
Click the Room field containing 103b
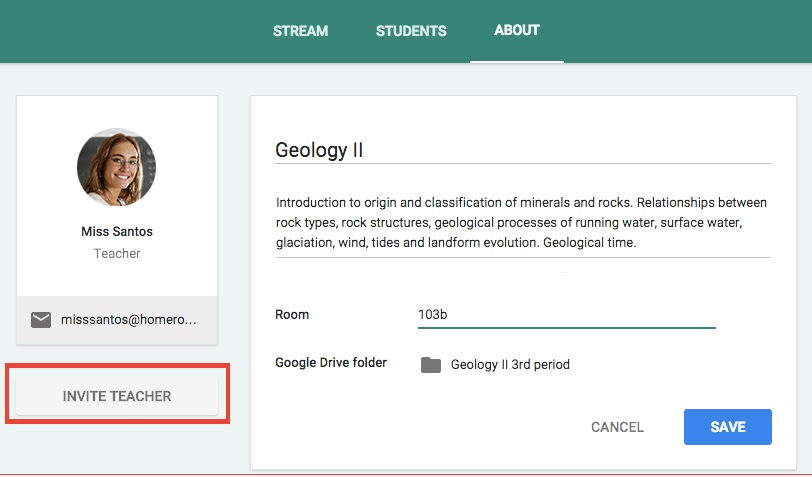click(x=566, y=315)
